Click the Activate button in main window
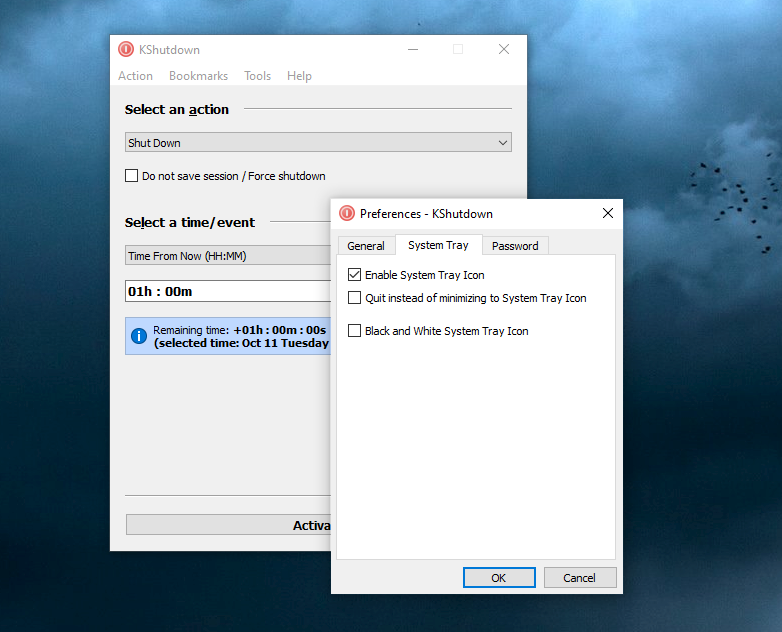Viewport: 782px width, 632px height. (x=228, y=525)
